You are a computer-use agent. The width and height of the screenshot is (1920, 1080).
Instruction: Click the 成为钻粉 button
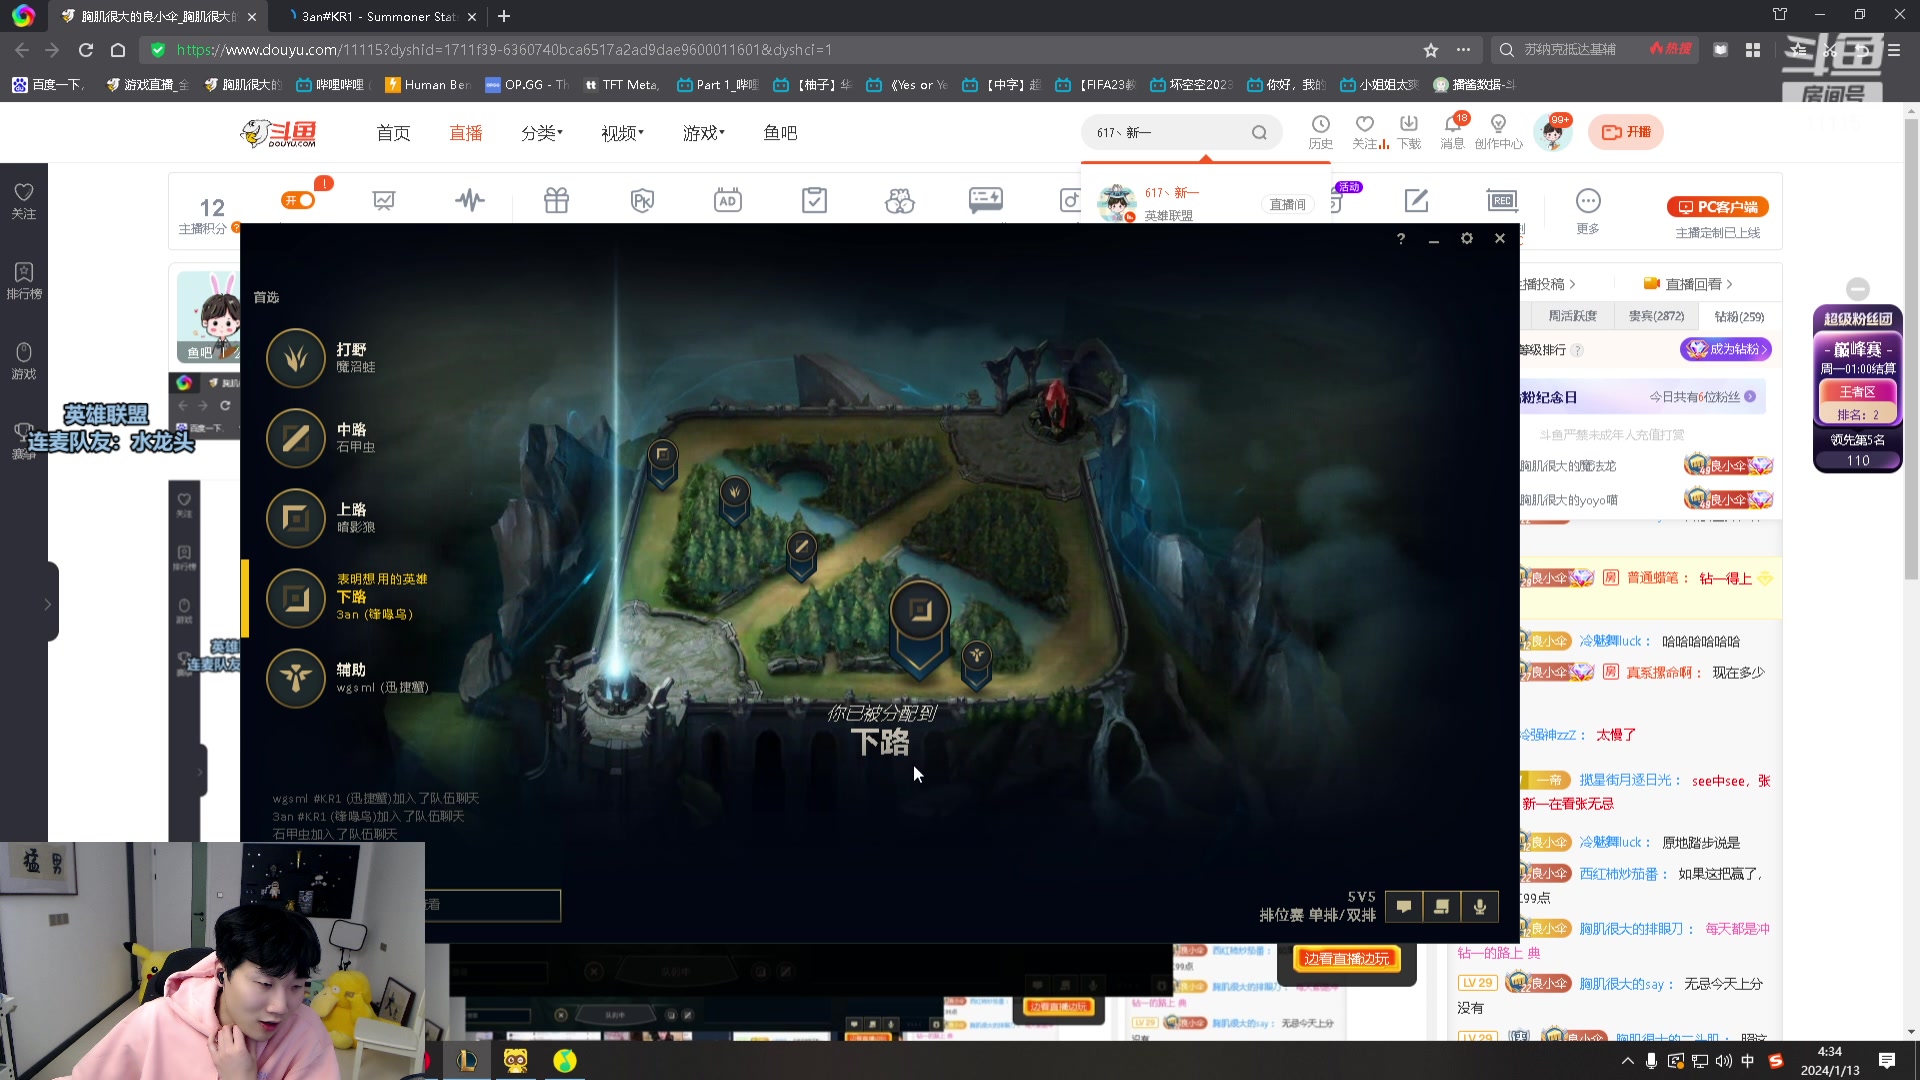tap(1726, 349)
